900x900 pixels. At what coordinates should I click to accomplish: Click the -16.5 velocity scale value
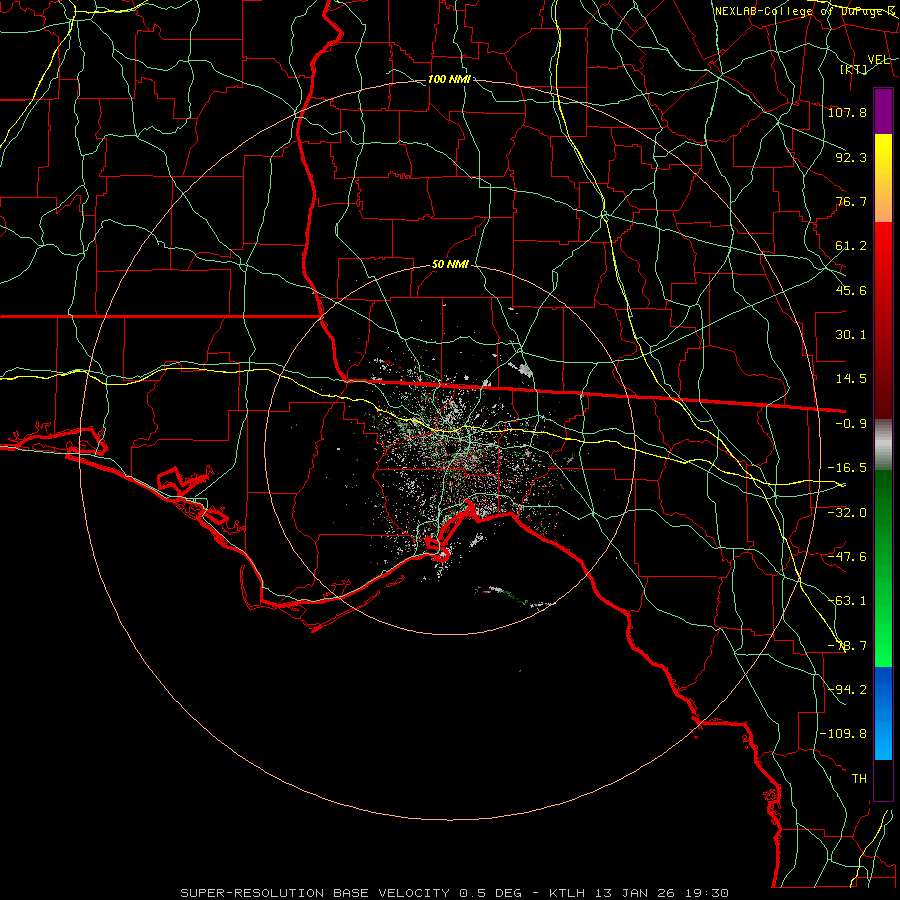pos(847,468)
